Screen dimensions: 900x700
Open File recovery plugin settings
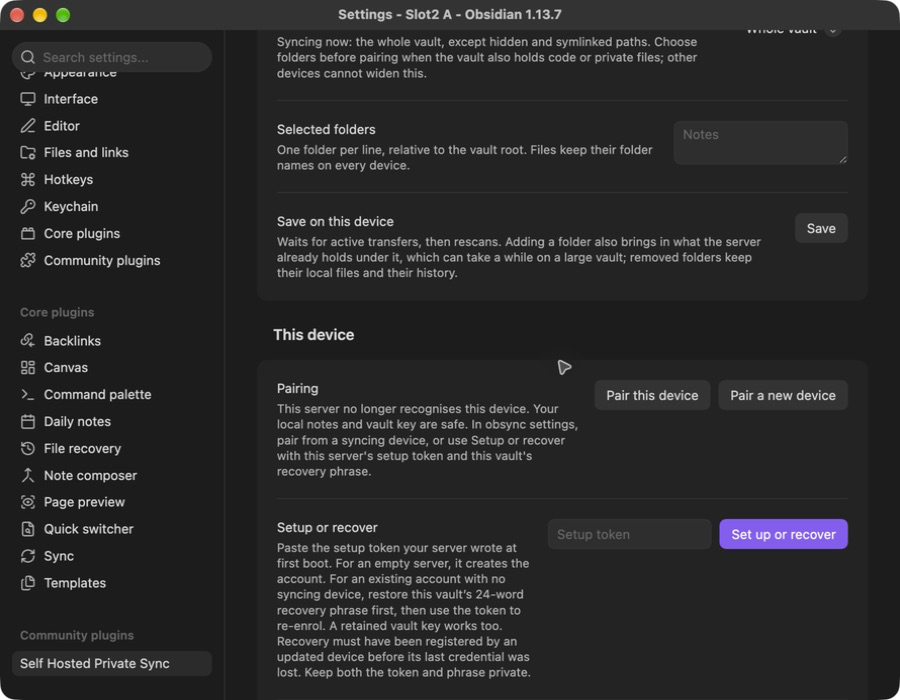click(112, 449)
